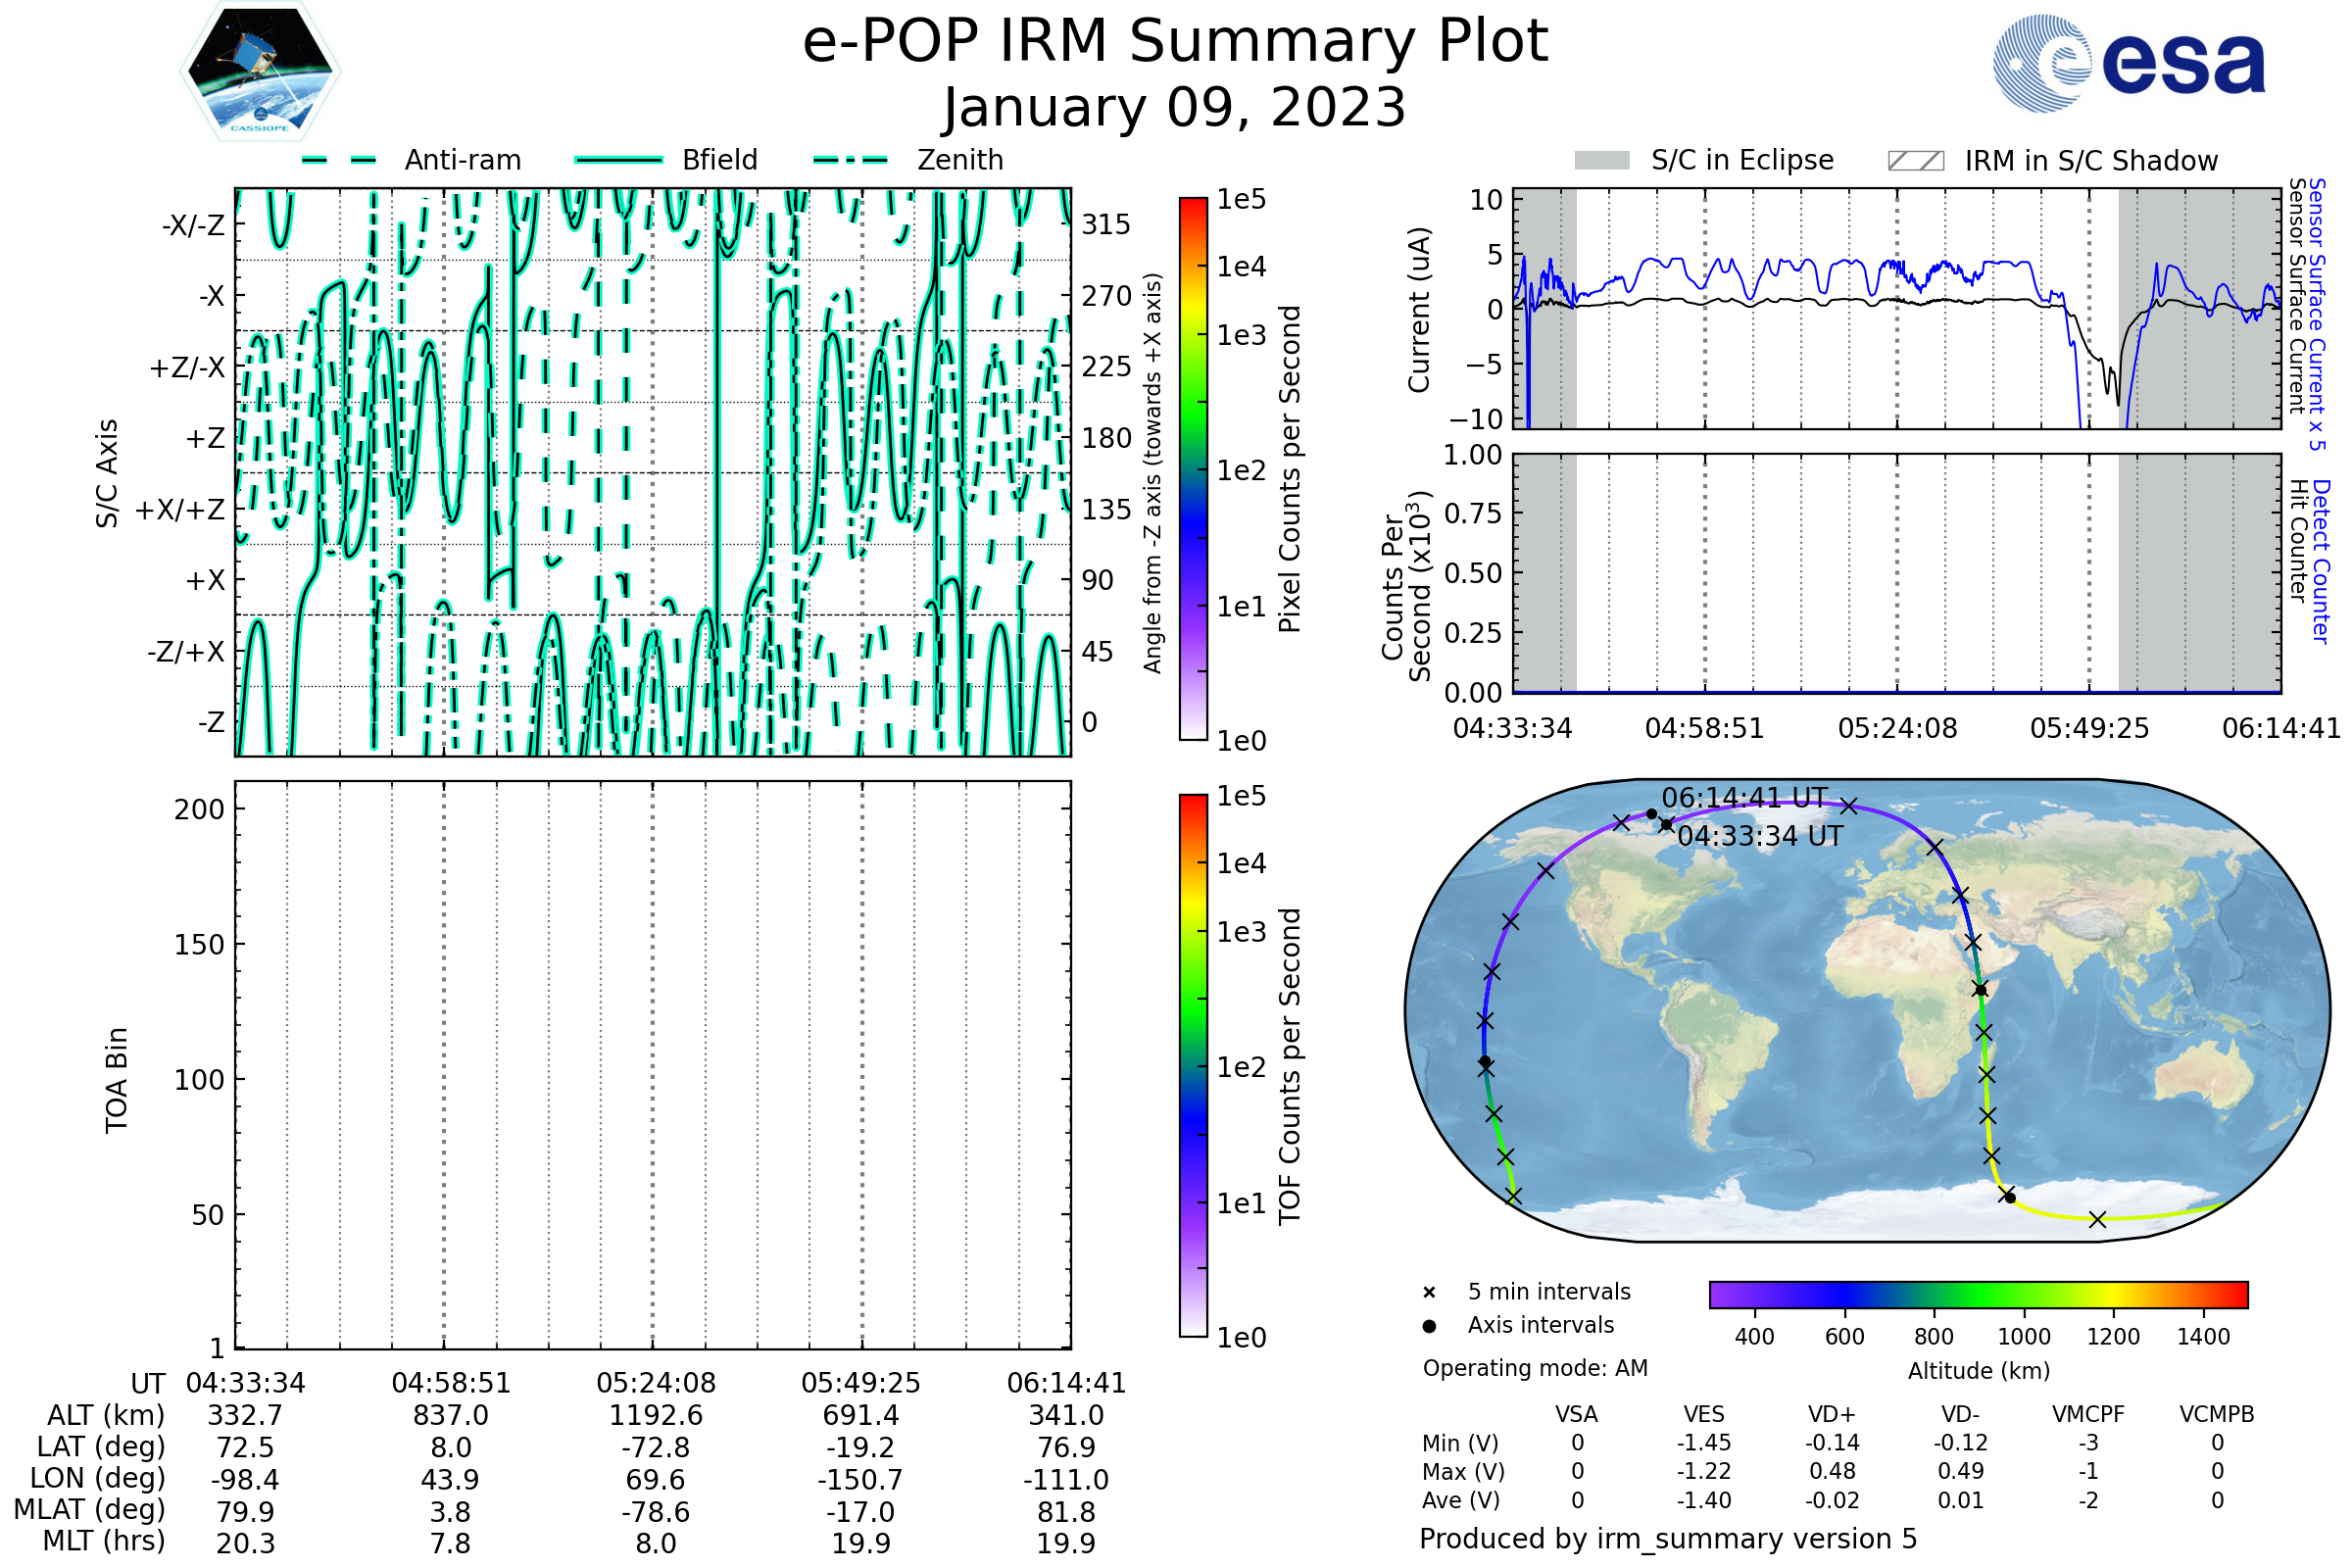2352x1568 pixels.
Task: Click the Operating mode: AM text
Action: point(1535,1368)
